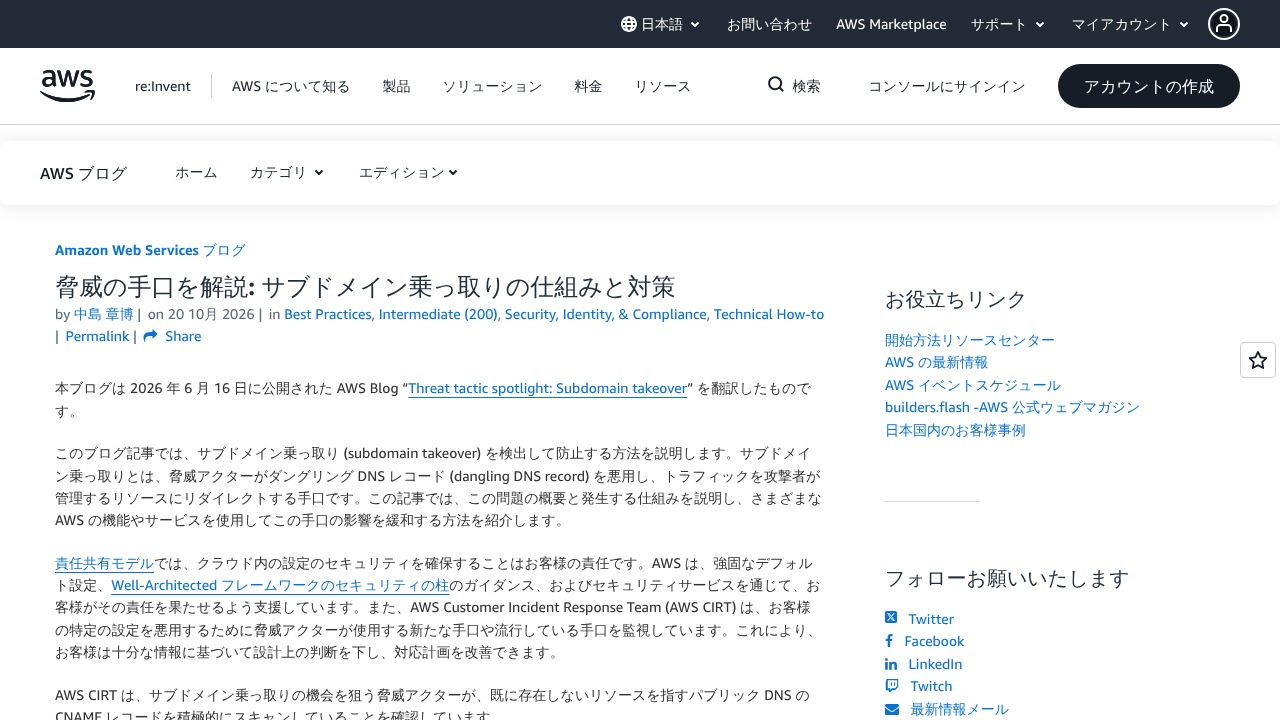The image size is (1280, 720).
Task: Open Threat tactic spotlight: Subdomain takeover link
Action: point(548,388)
